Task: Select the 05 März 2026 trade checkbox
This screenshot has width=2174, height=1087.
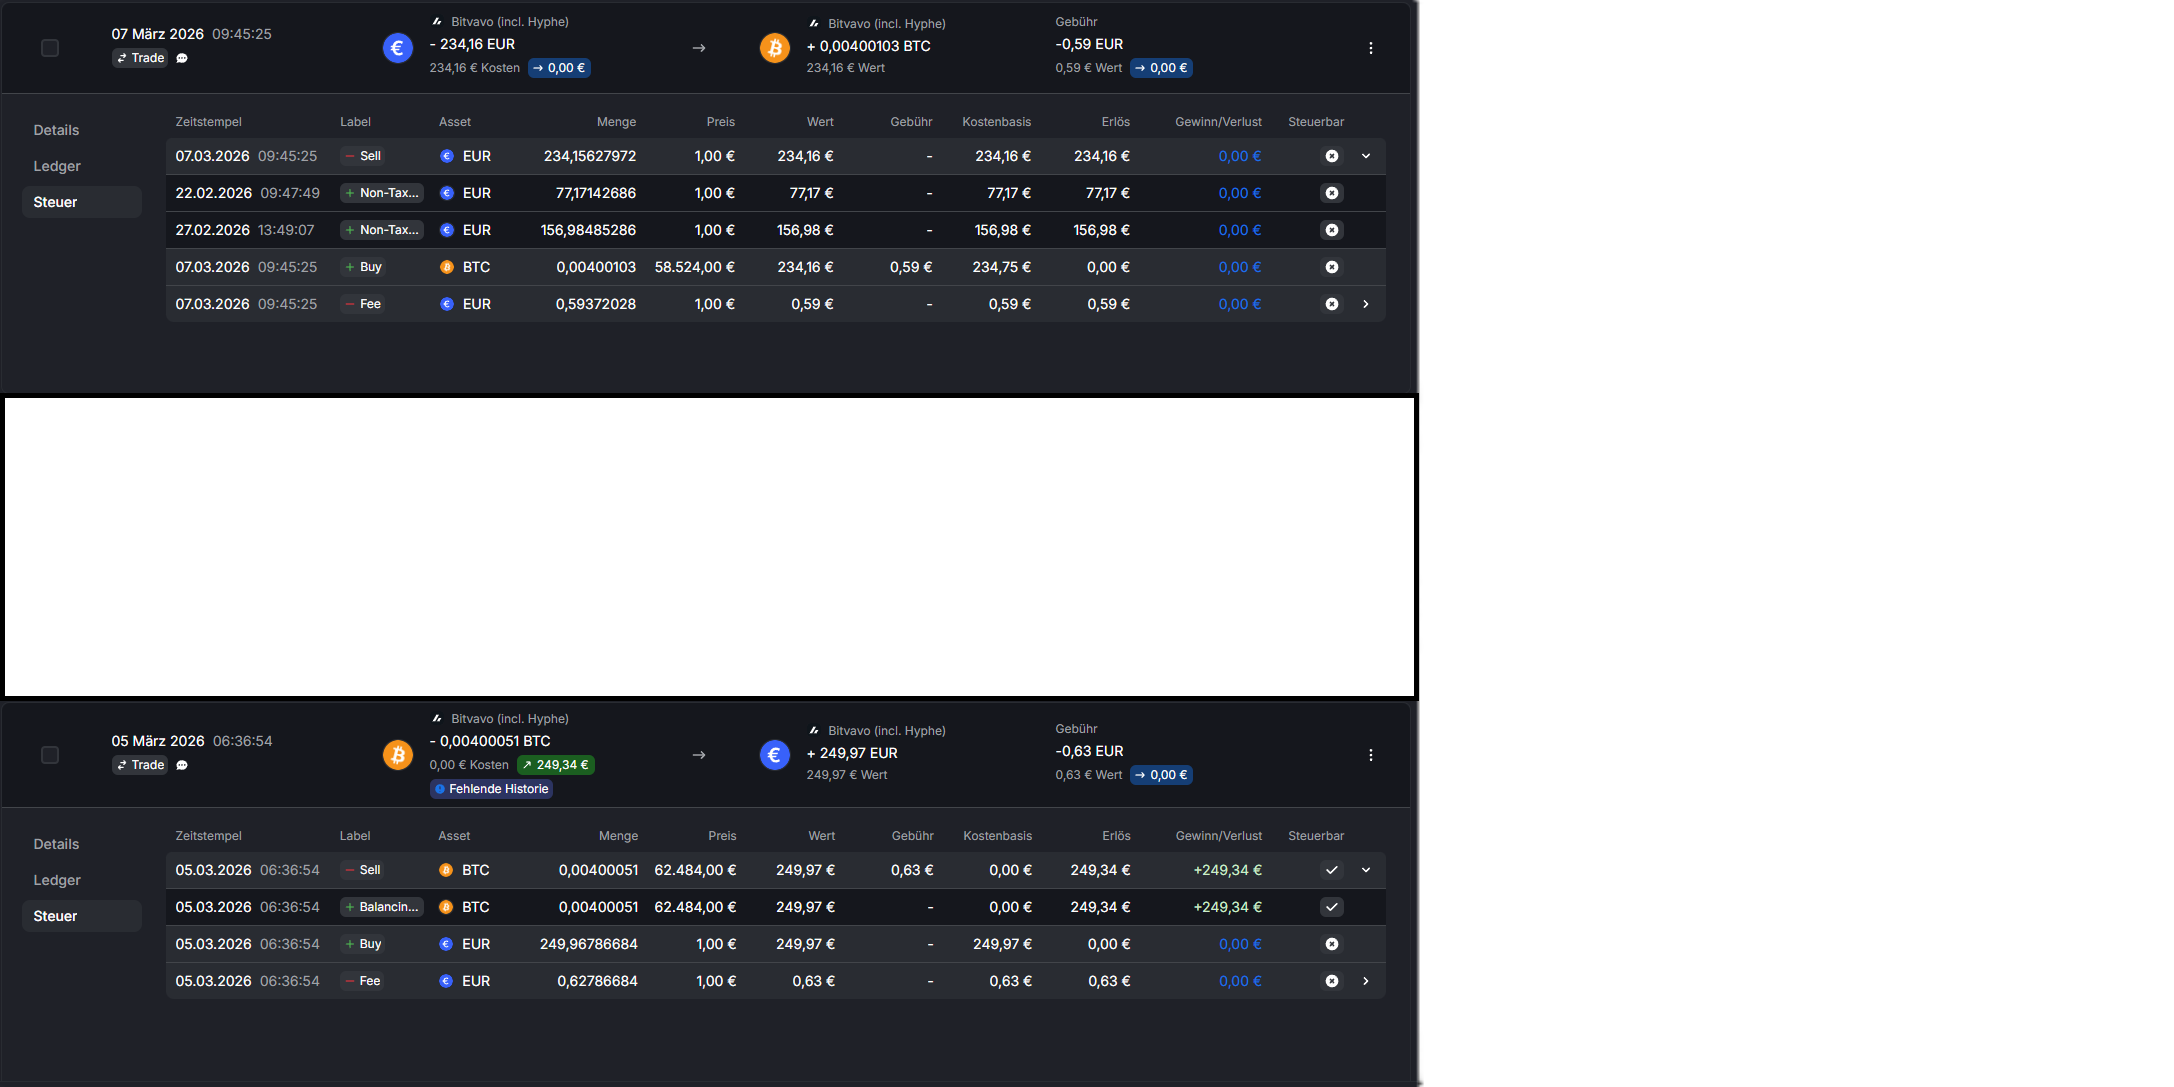Action: click(x=50, y=755)
